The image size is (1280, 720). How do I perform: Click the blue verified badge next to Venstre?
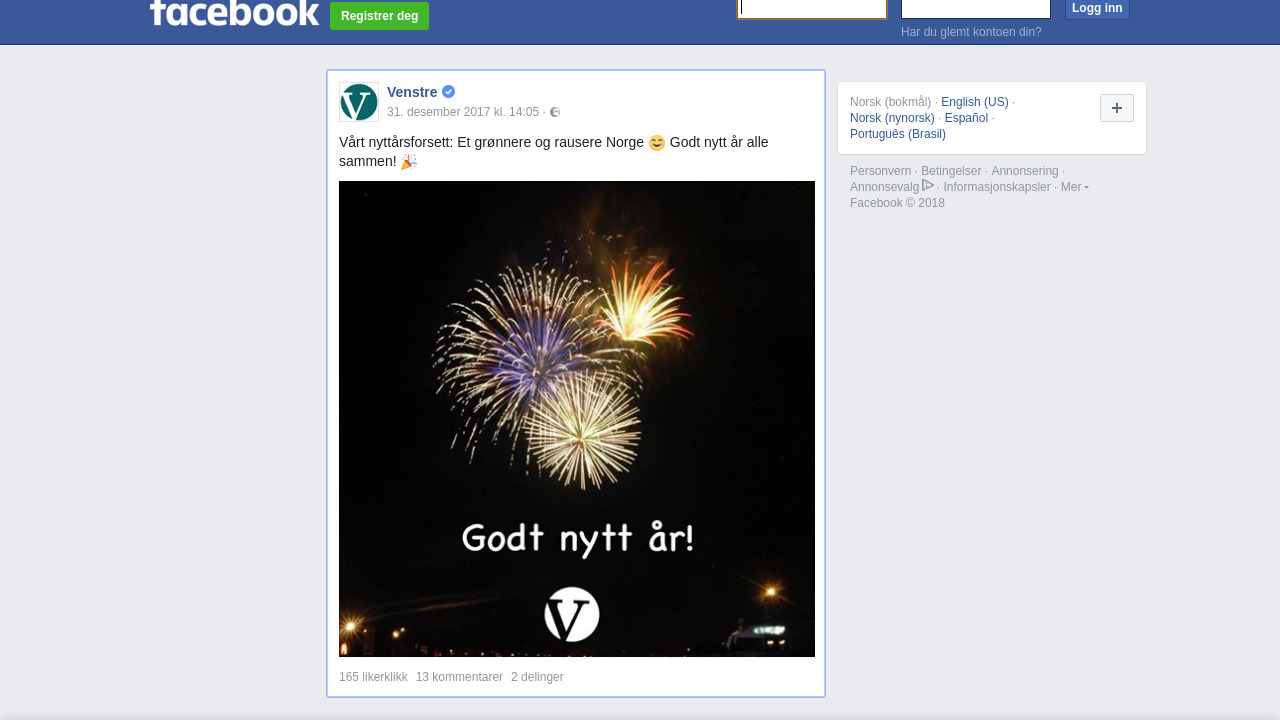(x=449, y=92)
